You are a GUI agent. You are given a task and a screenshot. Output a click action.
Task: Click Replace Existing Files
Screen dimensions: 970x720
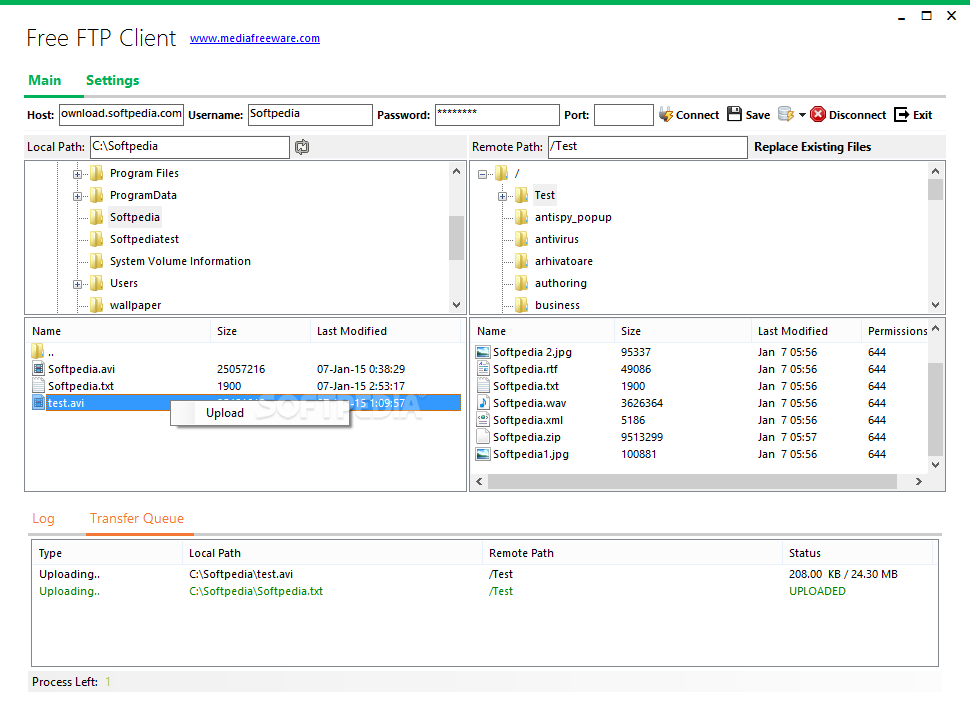(x=812, y=147)
